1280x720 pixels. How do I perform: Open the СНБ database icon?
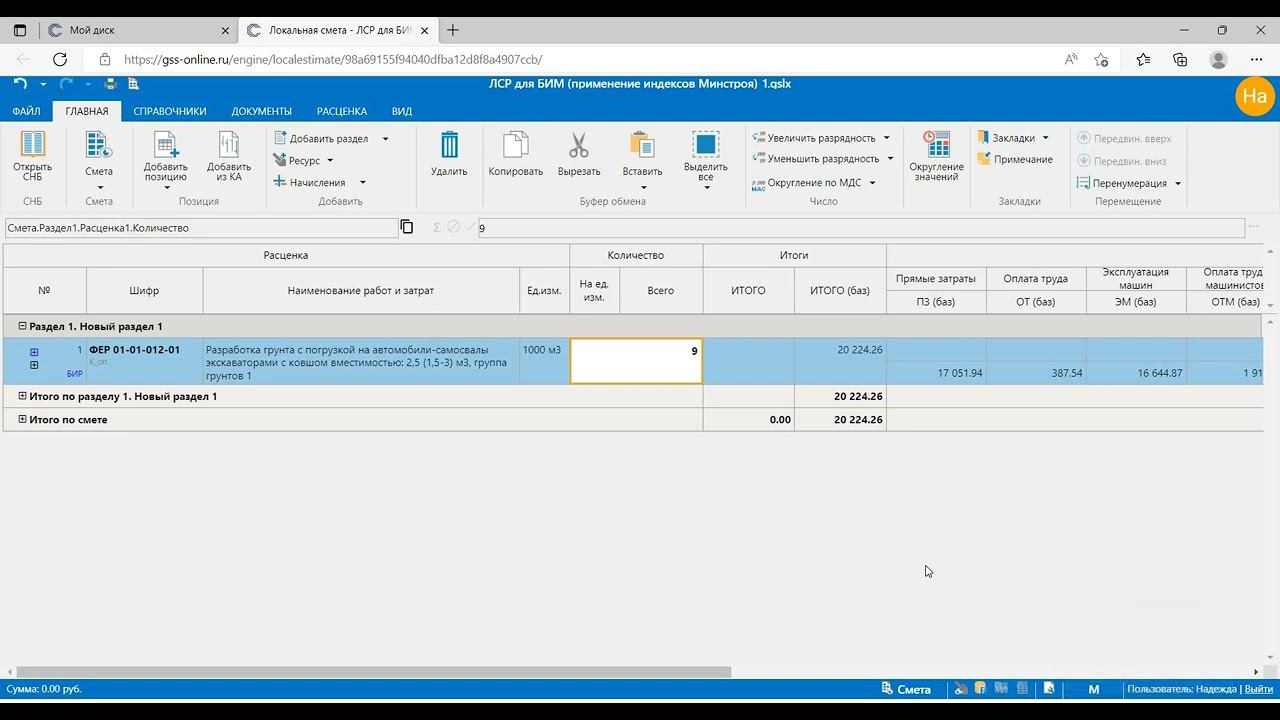[x=33, y=145]
